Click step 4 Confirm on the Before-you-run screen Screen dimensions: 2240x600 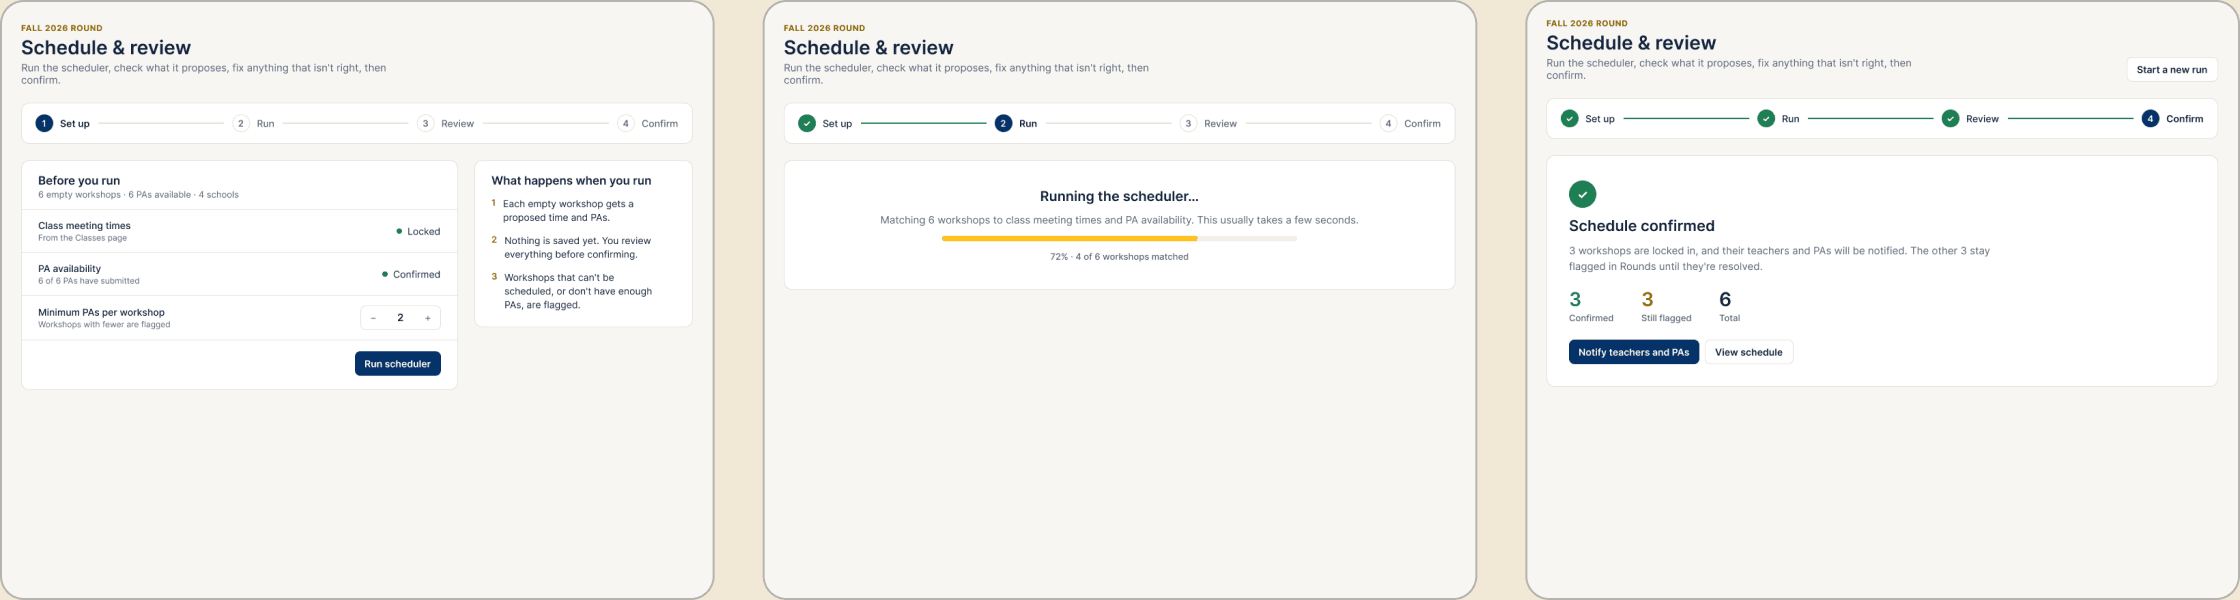coord(648,123)
